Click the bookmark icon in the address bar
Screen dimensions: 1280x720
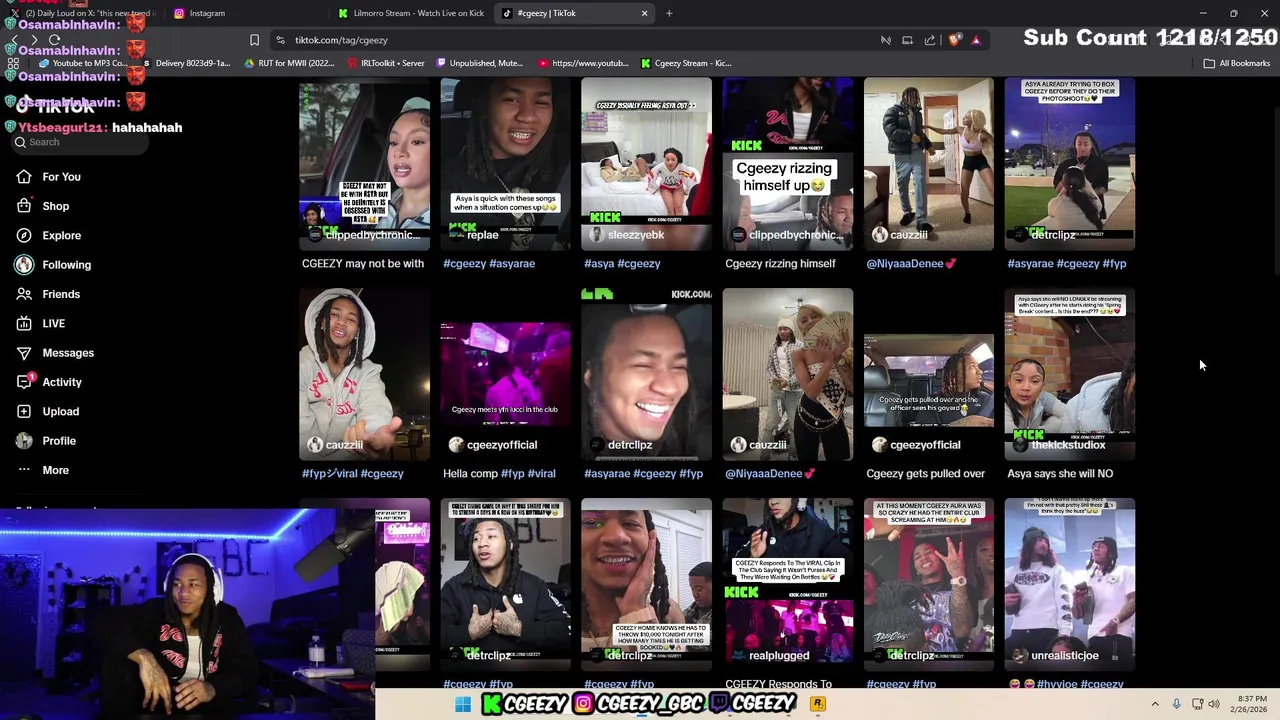coord(254,40)
